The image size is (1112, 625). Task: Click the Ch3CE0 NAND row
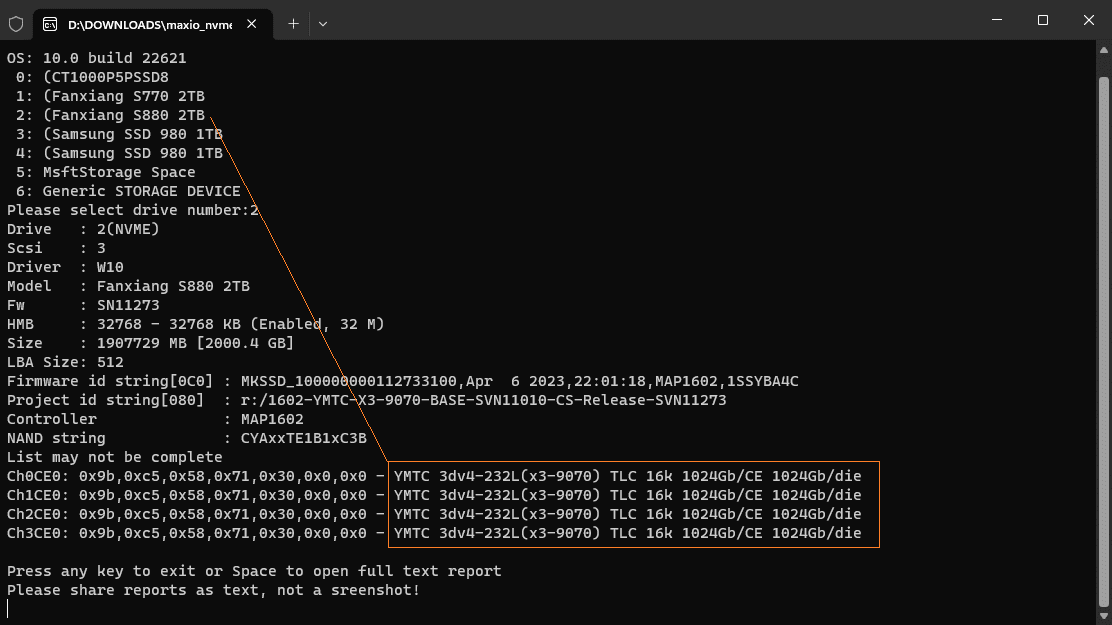coord(434,533)
